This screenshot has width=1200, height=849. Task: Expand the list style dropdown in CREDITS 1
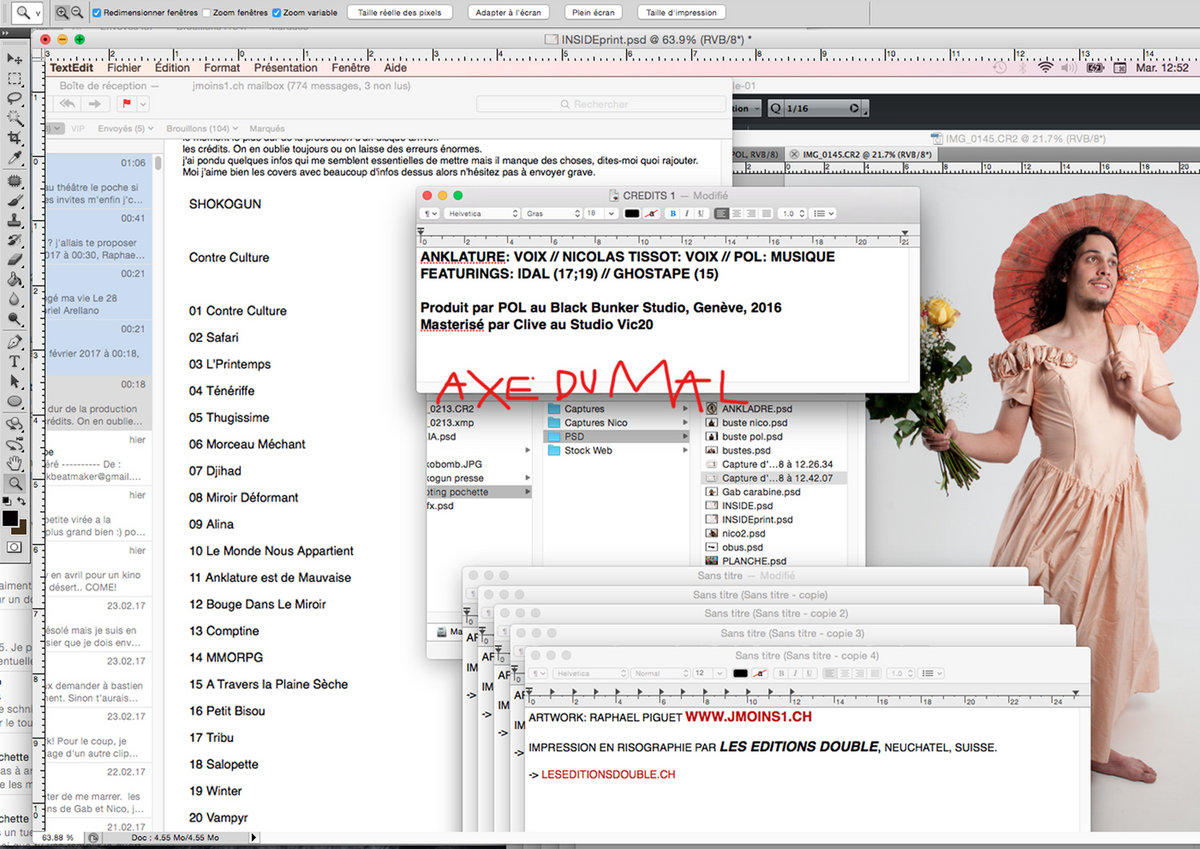point(824,213)
